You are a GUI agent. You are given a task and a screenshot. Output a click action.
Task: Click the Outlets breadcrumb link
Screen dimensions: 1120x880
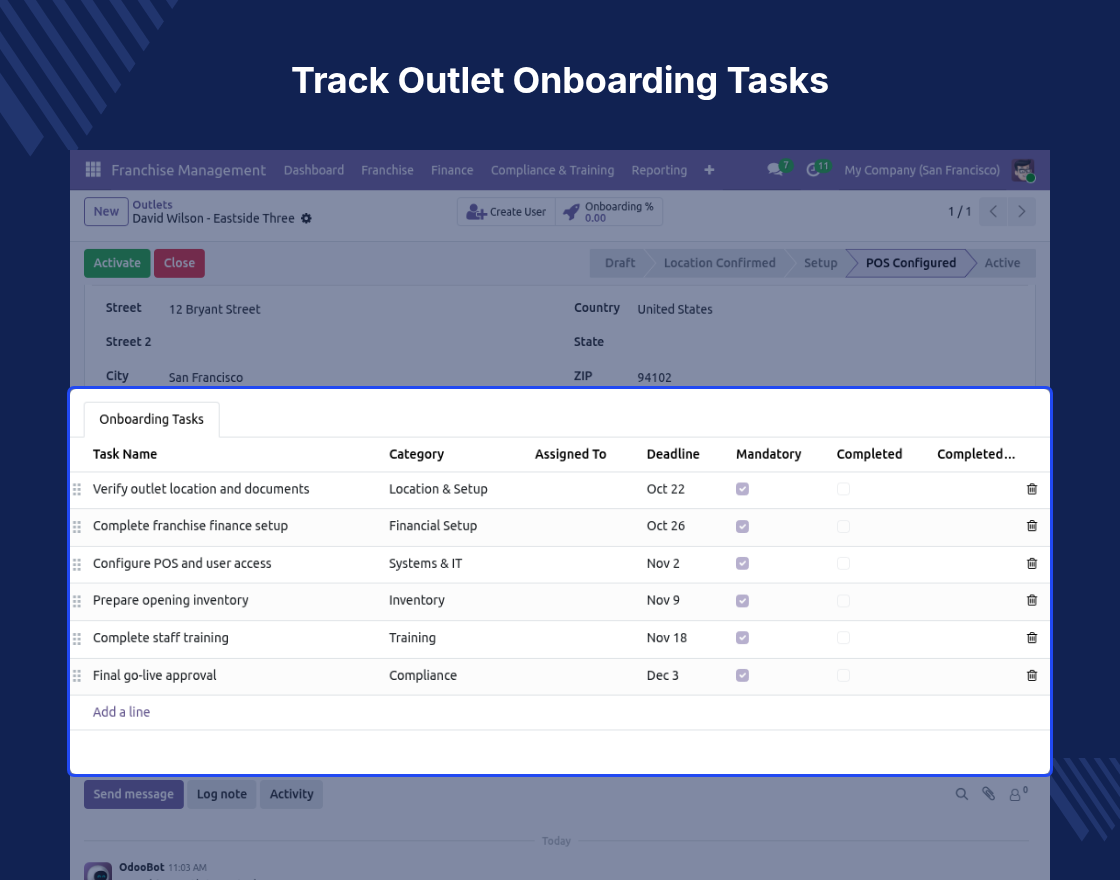(x=152, y=205)
